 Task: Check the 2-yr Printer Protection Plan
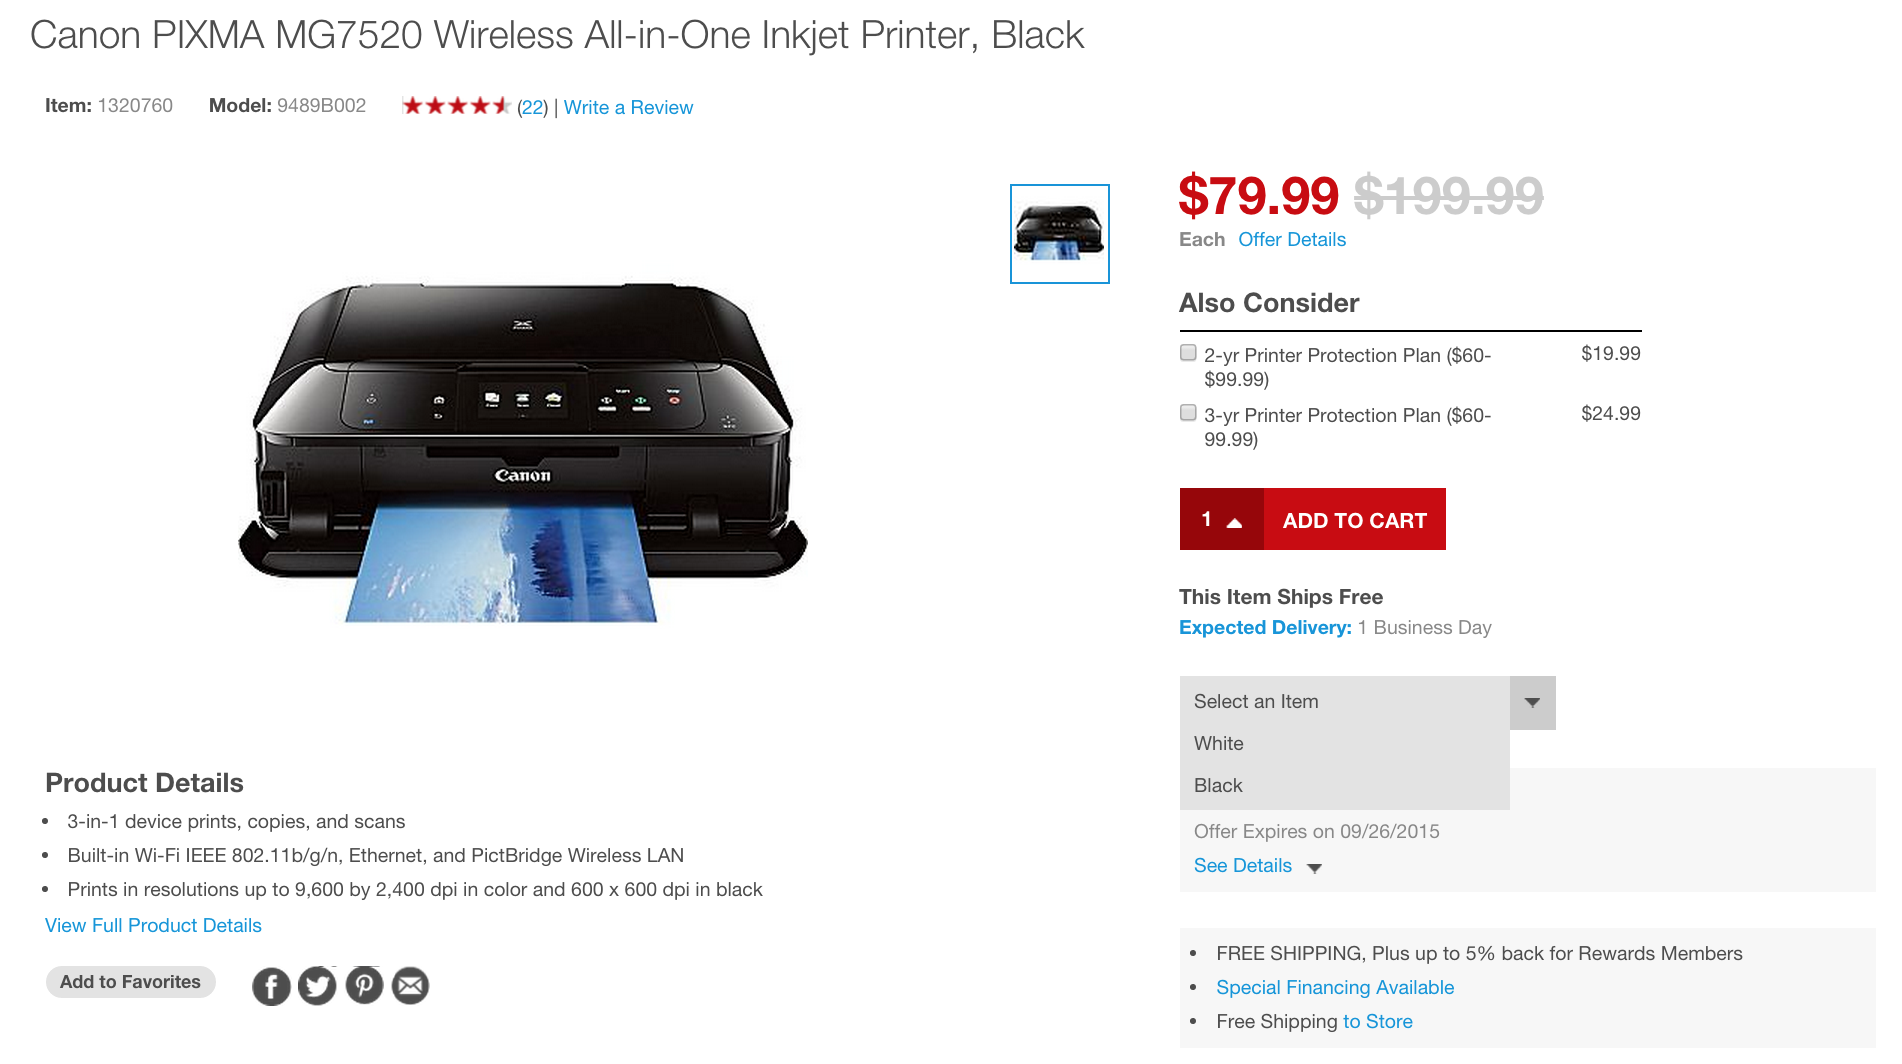click(1188, 352)
